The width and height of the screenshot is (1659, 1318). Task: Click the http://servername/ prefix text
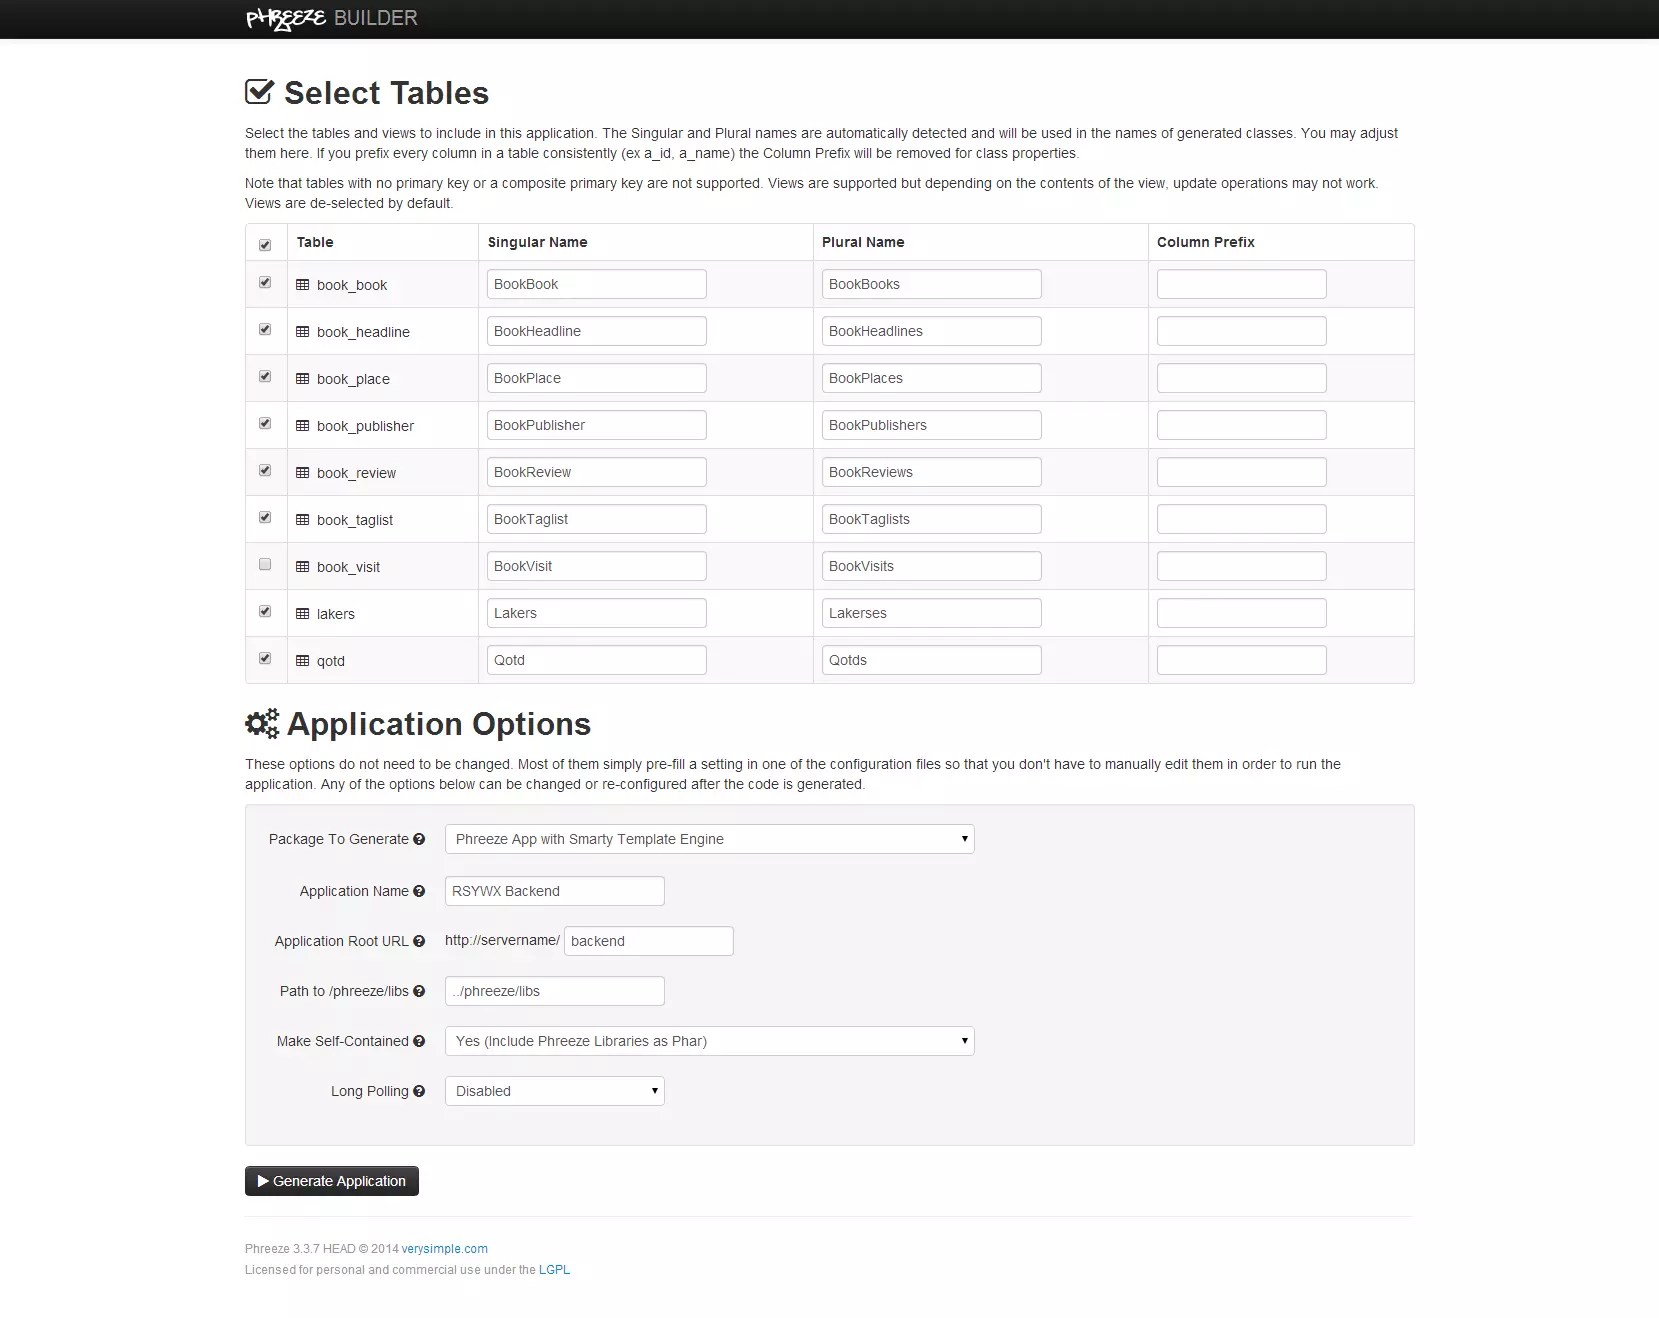point(502,940)
